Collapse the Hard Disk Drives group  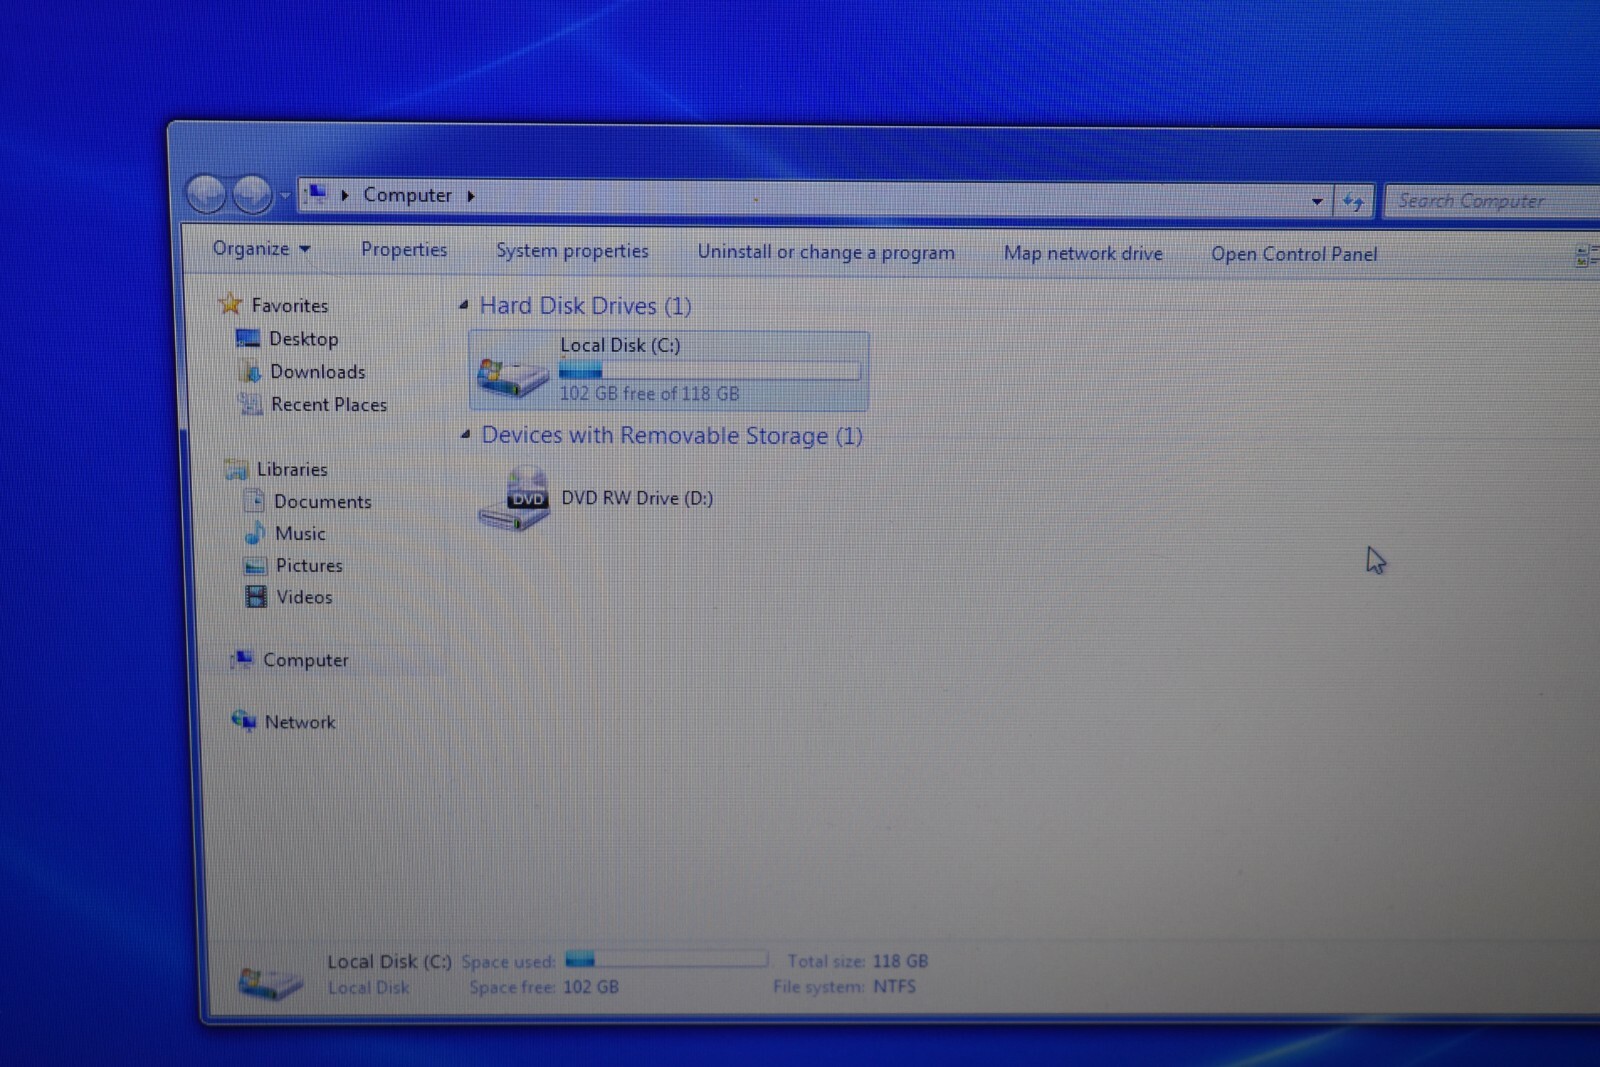(x=464, y=305)
